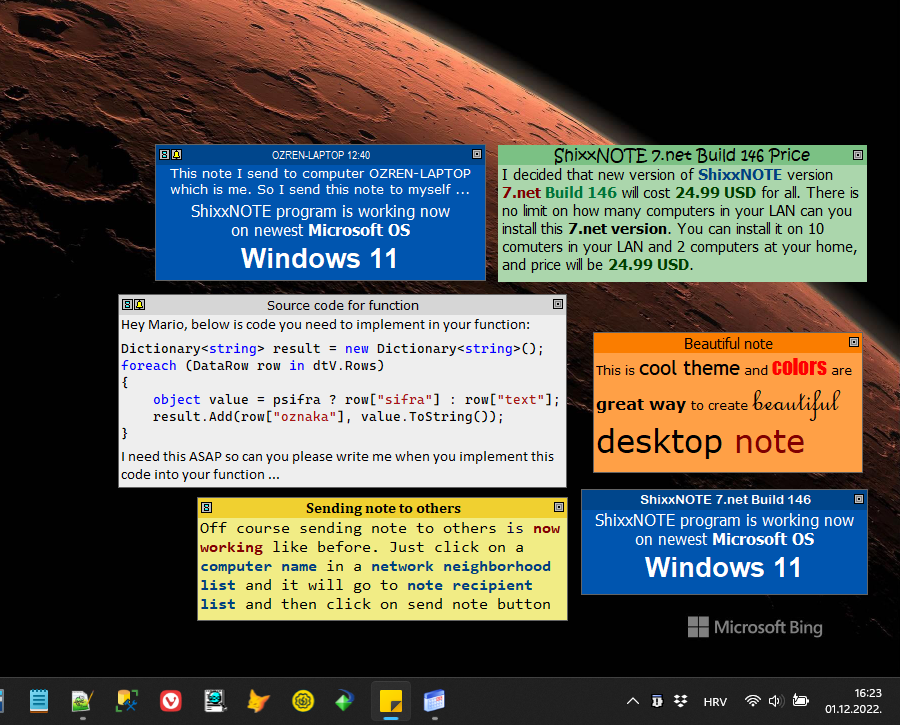Open the database tools icon in the taskbar
The height and width of the screenshot is (725, 900).
tap(127, 701)
